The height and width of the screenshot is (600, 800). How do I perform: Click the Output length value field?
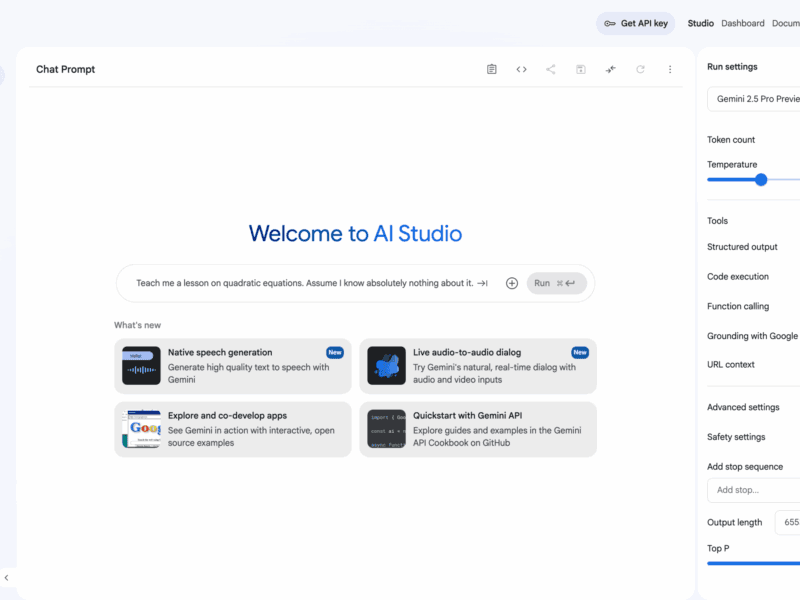pyautogui.click(x=787, y=522)
